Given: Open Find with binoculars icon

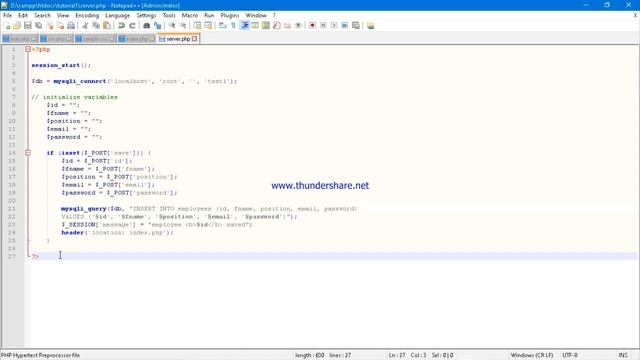Looking at the screenshot, I should pyautogui.click(x=147, y=26).
